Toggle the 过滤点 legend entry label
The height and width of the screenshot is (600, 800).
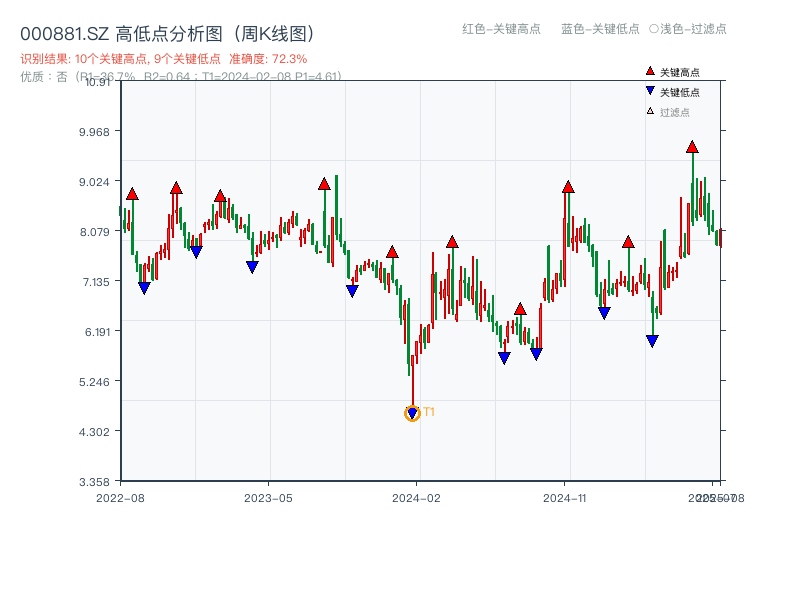674,112
